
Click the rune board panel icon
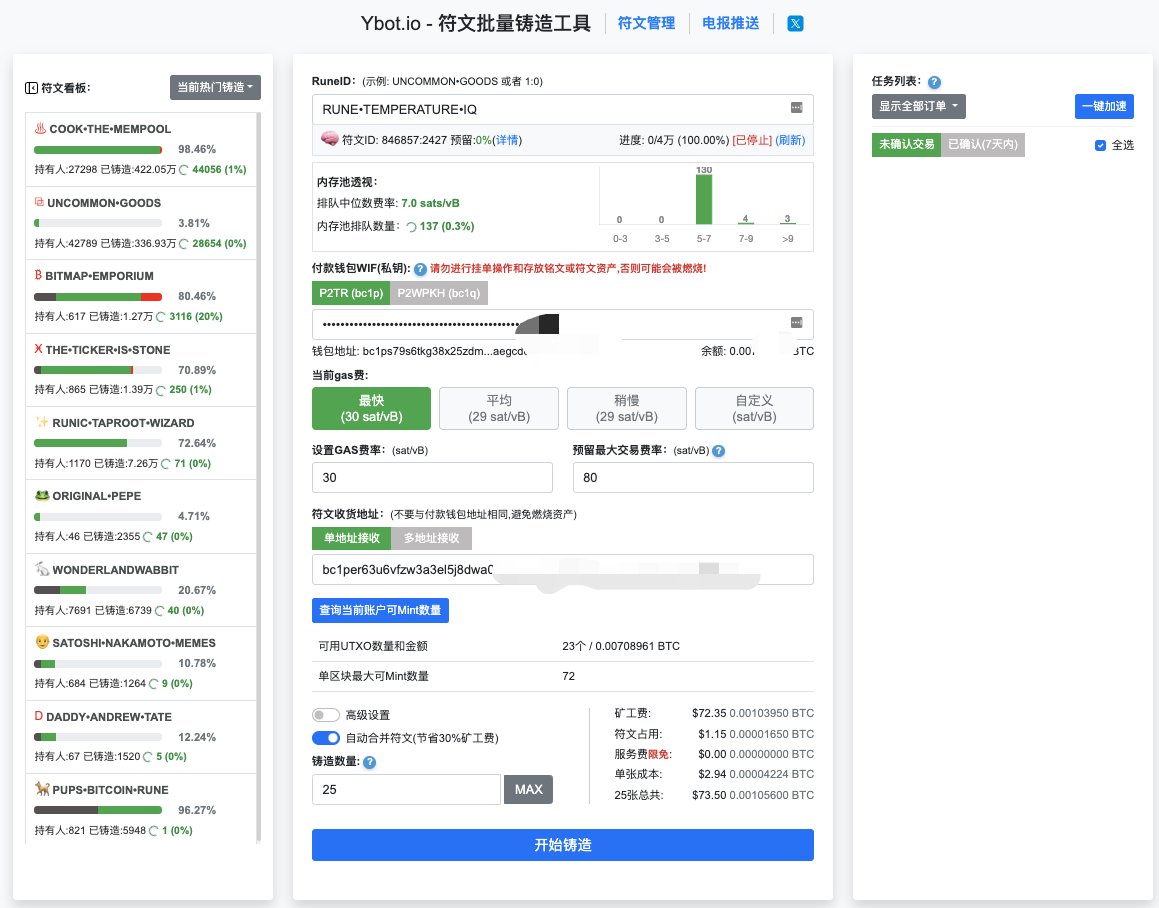point(31,88)
